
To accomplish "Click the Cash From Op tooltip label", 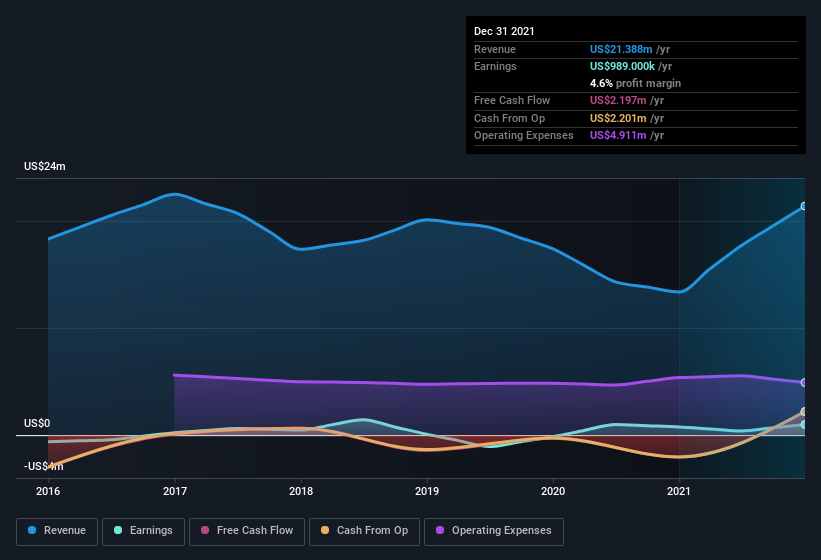I will point(509,118).
